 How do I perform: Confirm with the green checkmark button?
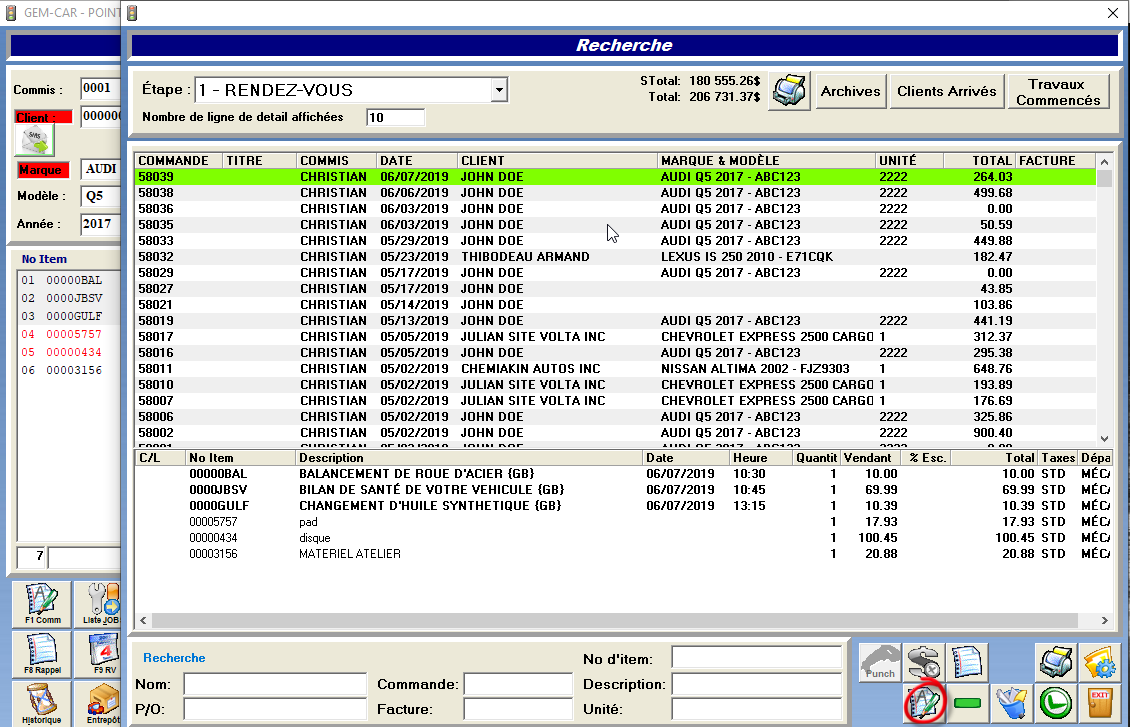tap(1056, 703)
